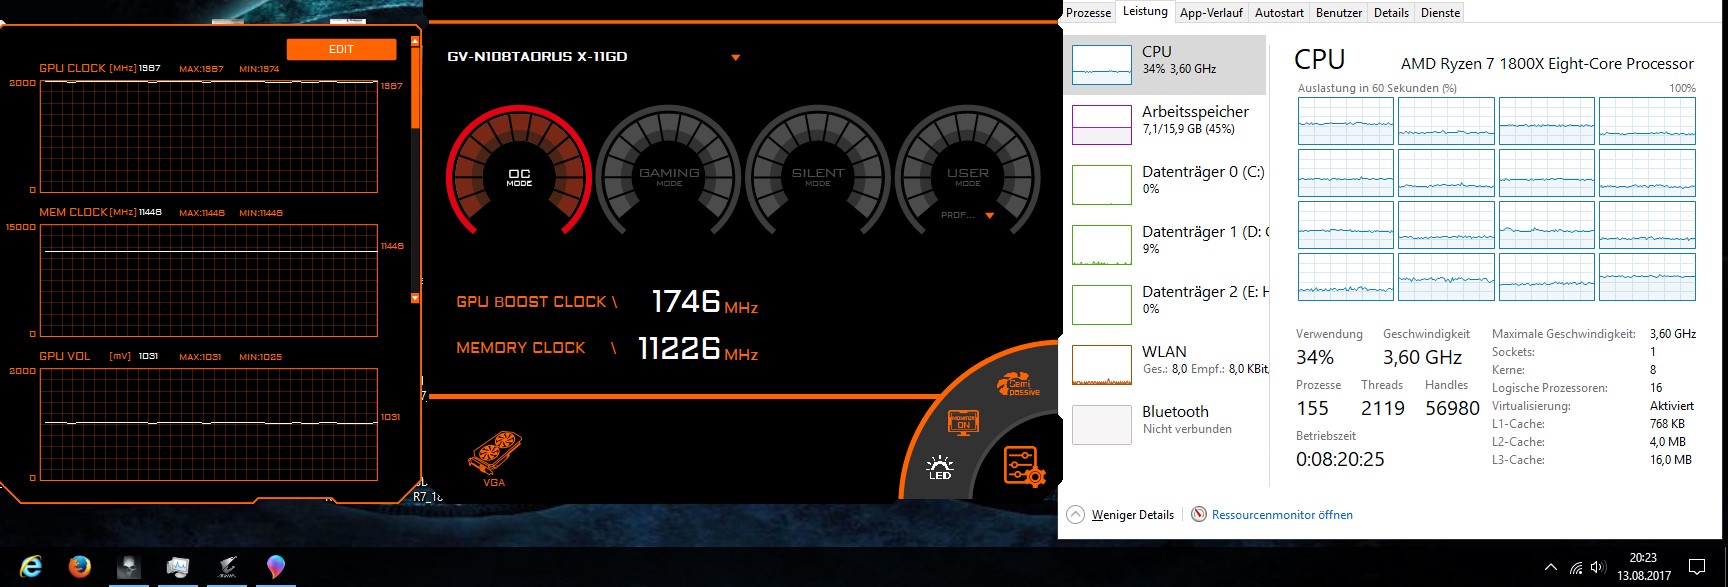Click the Virtualisierung Aktiviert value
This screenshot has height=587, width=1728.
(1672, 406)
